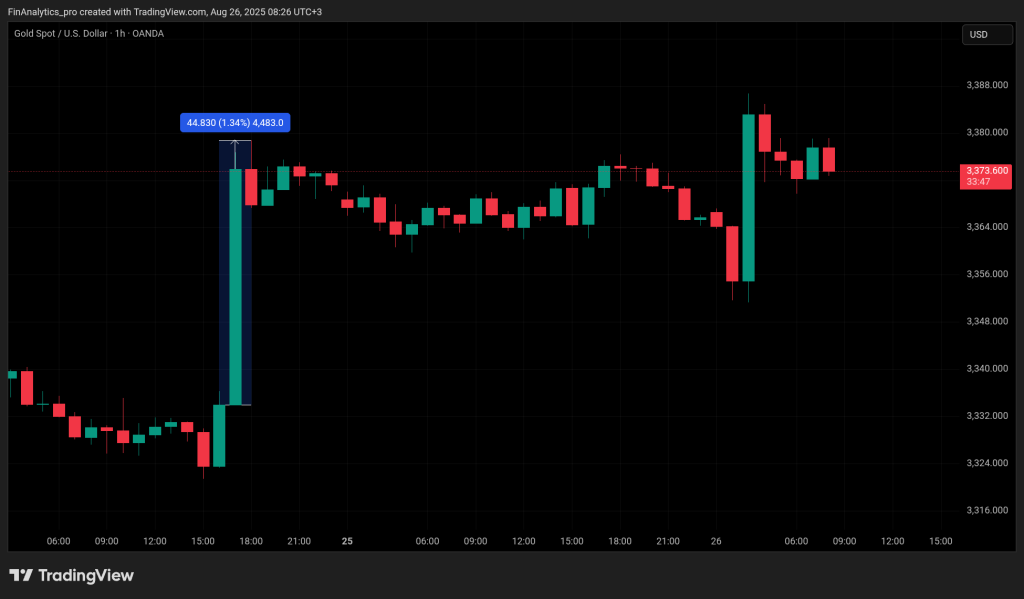Screen dimensions: 1024x599
Task: Click the date label 26 on the time axis
Action: pyautogui.click(x=716, y=541)
